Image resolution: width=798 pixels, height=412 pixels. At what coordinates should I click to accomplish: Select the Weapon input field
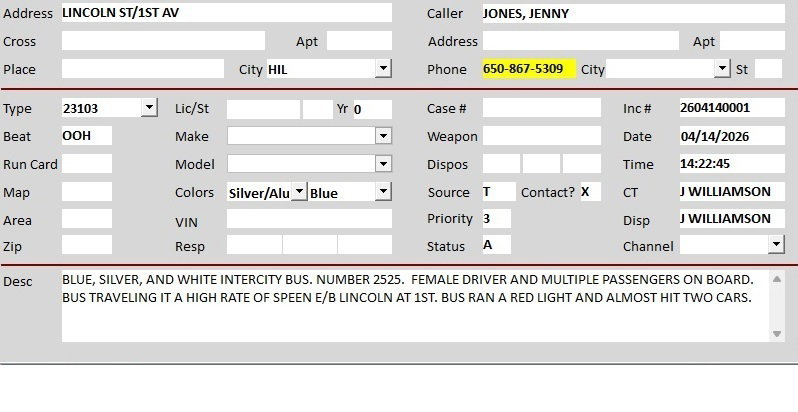click(x=541, y=136)
